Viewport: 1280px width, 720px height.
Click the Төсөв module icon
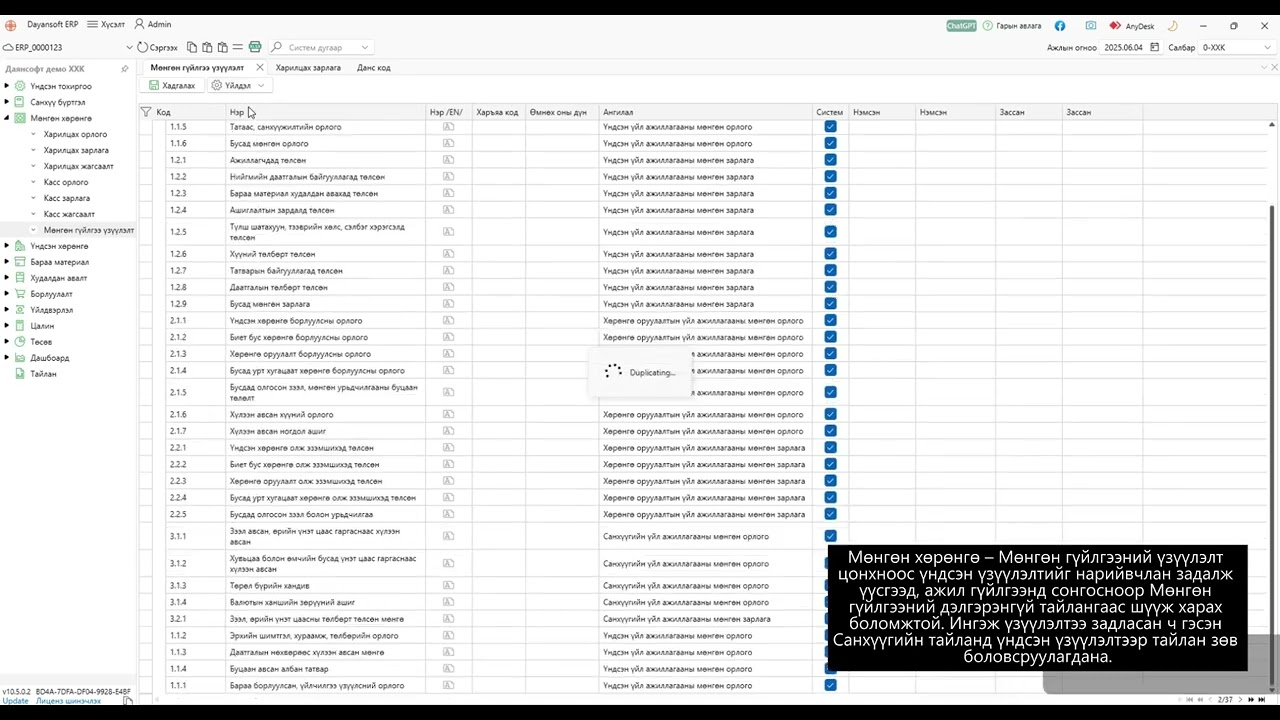tap(20, 342)
